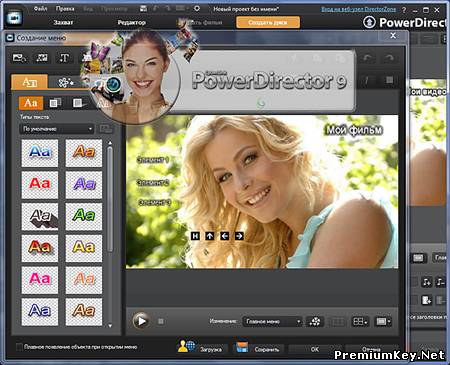Open the effects/particles tab beside the text tab
This screenshot has width=450, height=365.
pyautogui.click(x=65, y=82)
